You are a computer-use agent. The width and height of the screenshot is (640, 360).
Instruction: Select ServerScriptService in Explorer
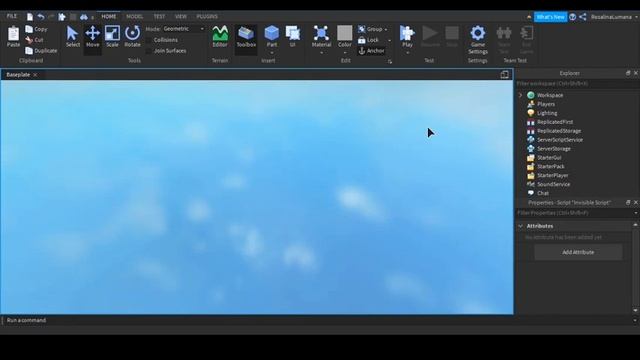pyautogui.click(x=560, y=140)
